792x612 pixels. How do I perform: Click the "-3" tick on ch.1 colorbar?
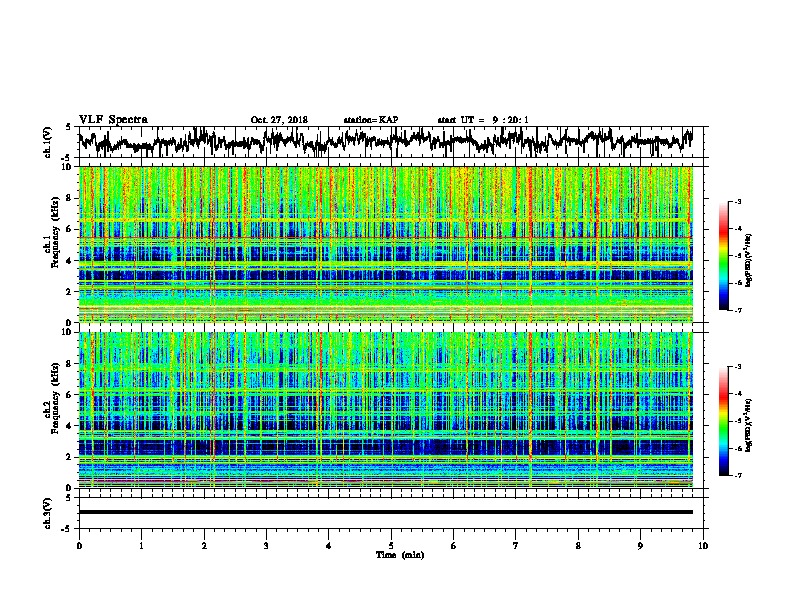[x=737, y=202]
